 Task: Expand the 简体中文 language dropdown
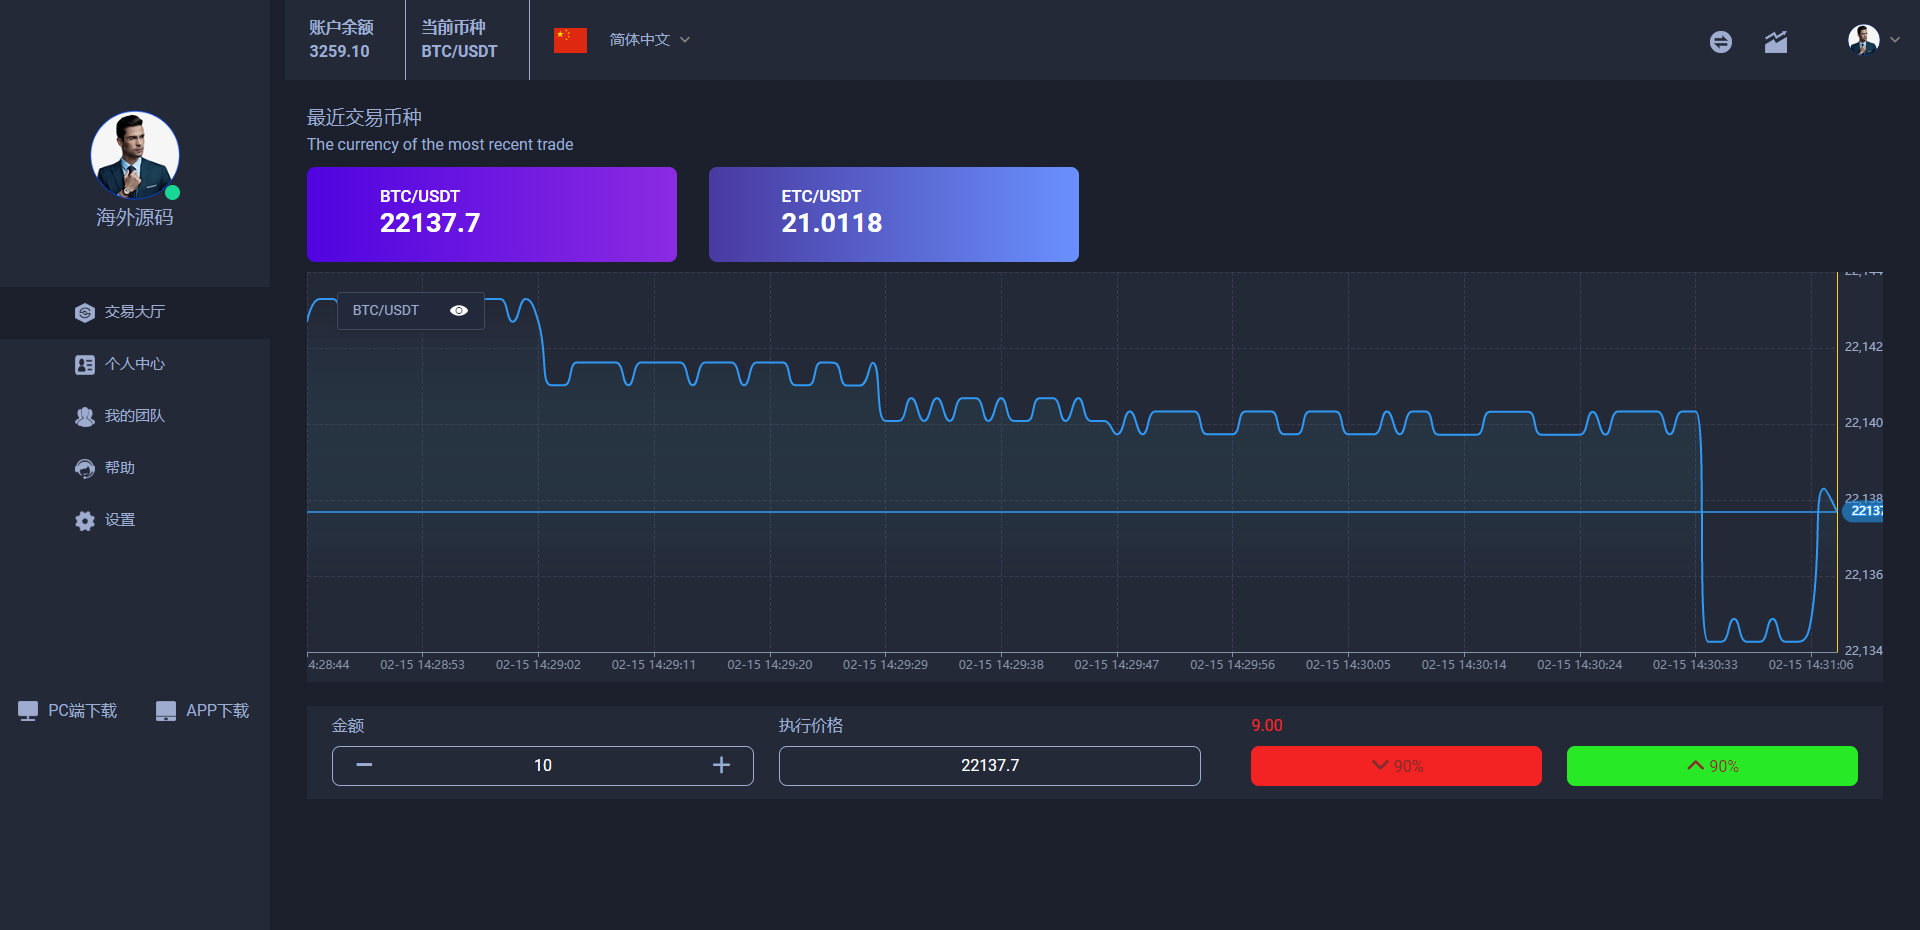pyautogui.click(x=650, y=40)
